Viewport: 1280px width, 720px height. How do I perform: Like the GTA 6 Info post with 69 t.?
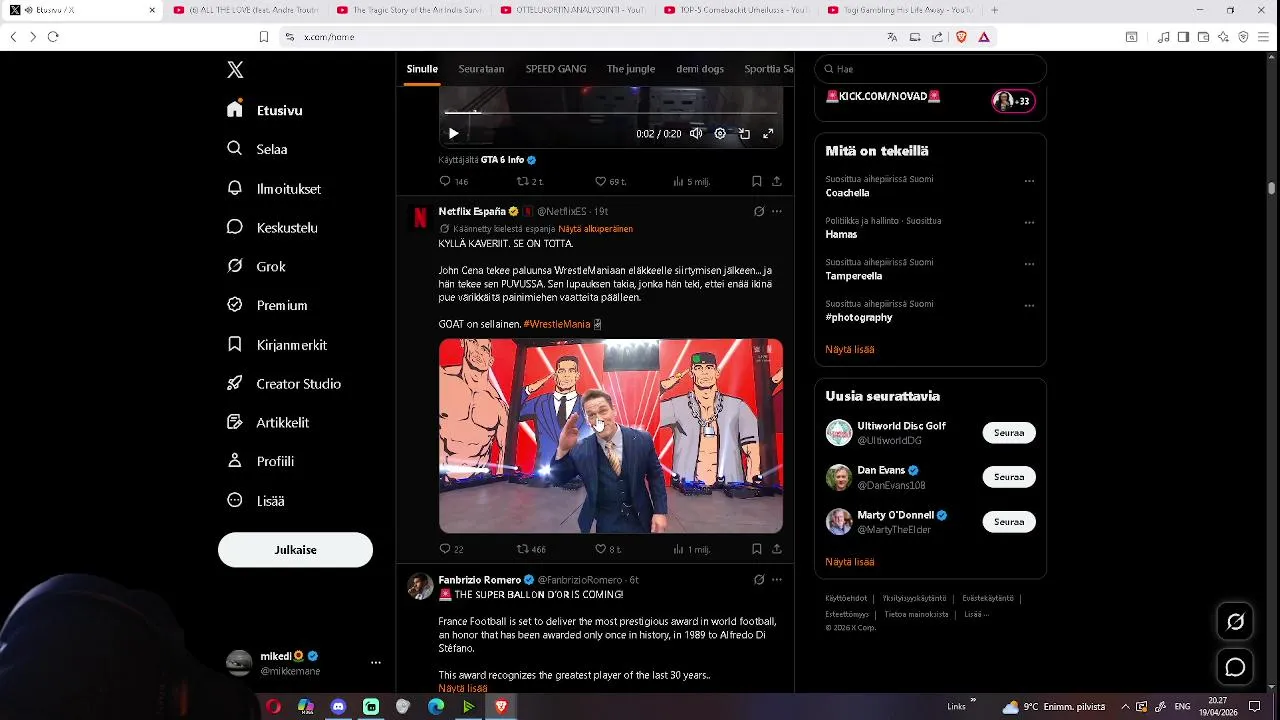(610, 181)
